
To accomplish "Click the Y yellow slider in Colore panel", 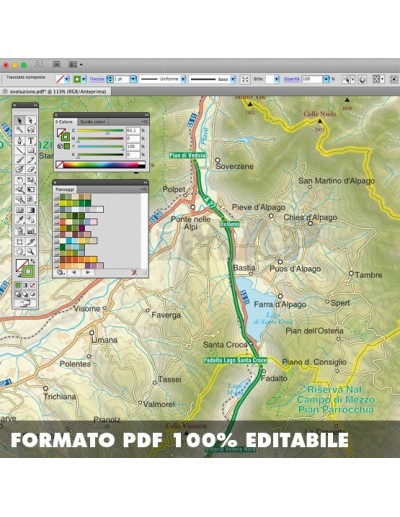I will 101,147.
